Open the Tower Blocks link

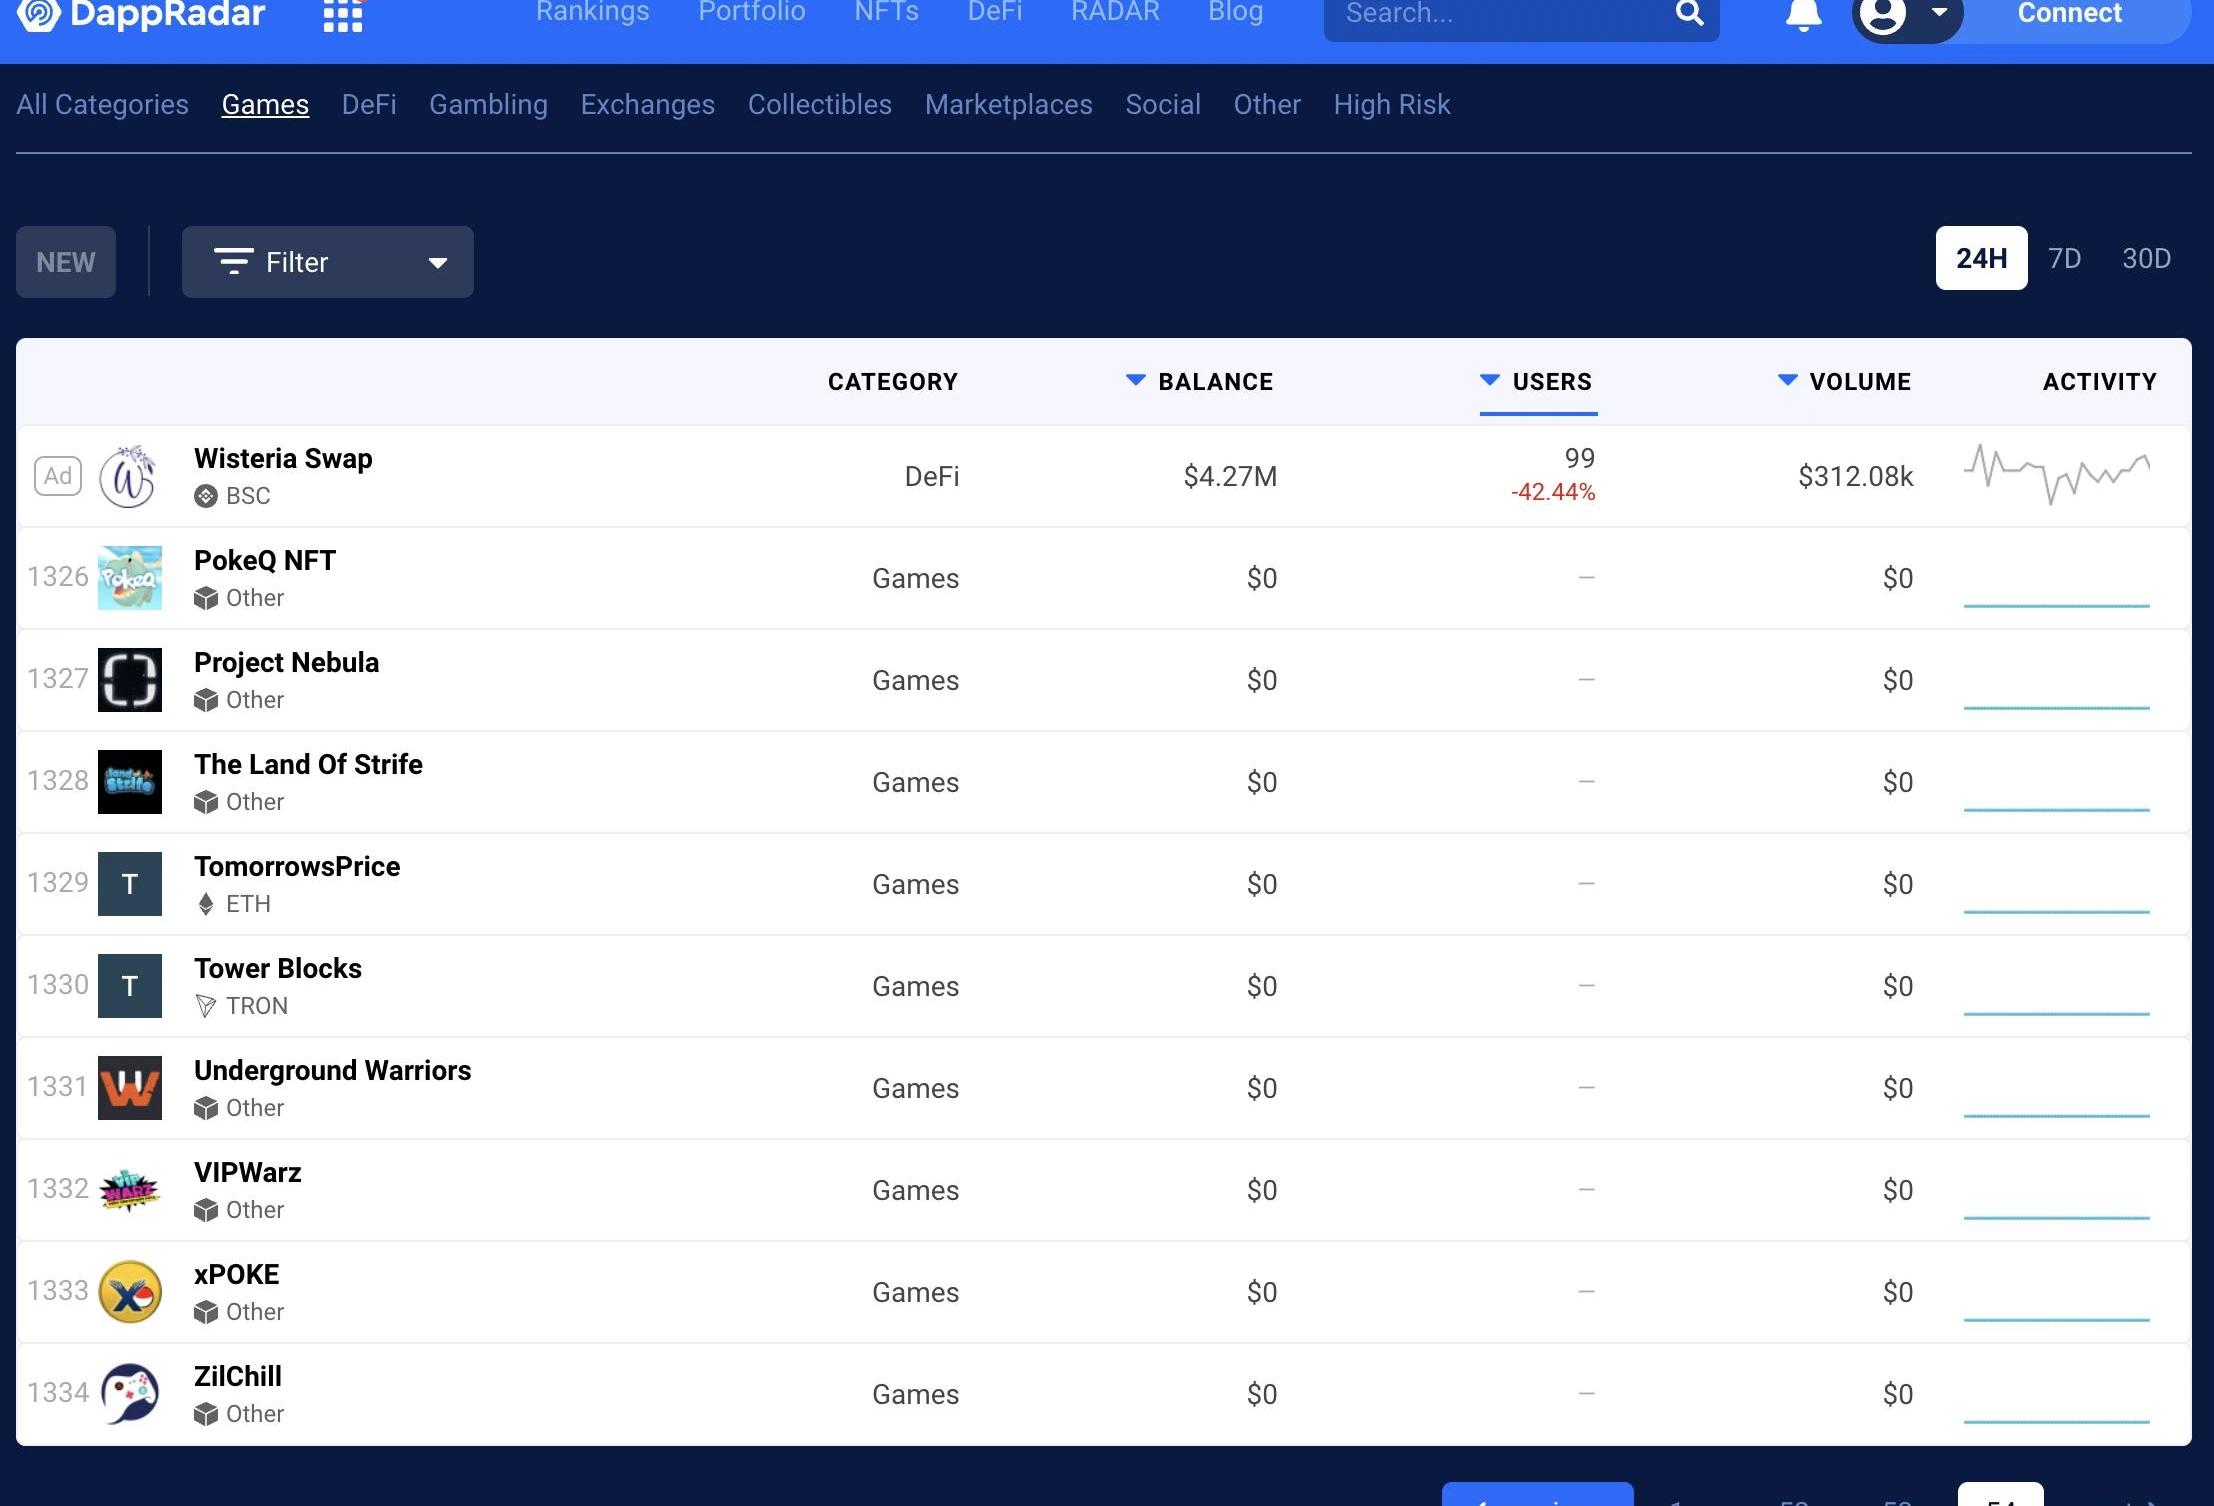coord(278,968)
